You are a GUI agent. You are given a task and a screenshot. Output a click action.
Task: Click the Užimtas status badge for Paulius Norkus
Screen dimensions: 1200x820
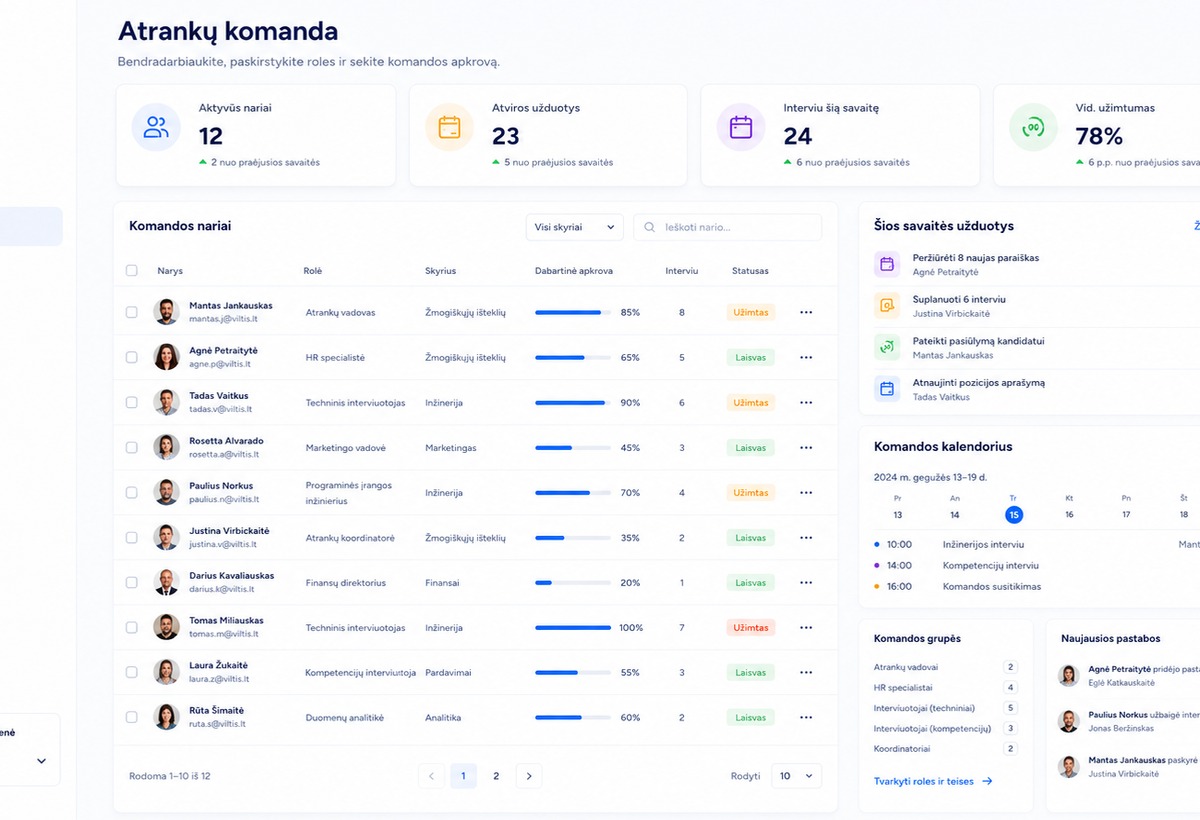[x=751, y=492]
